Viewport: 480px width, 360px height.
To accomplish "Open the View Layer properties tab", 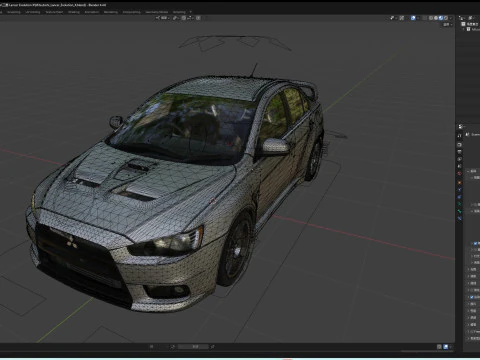I will [x=460, y=159].
